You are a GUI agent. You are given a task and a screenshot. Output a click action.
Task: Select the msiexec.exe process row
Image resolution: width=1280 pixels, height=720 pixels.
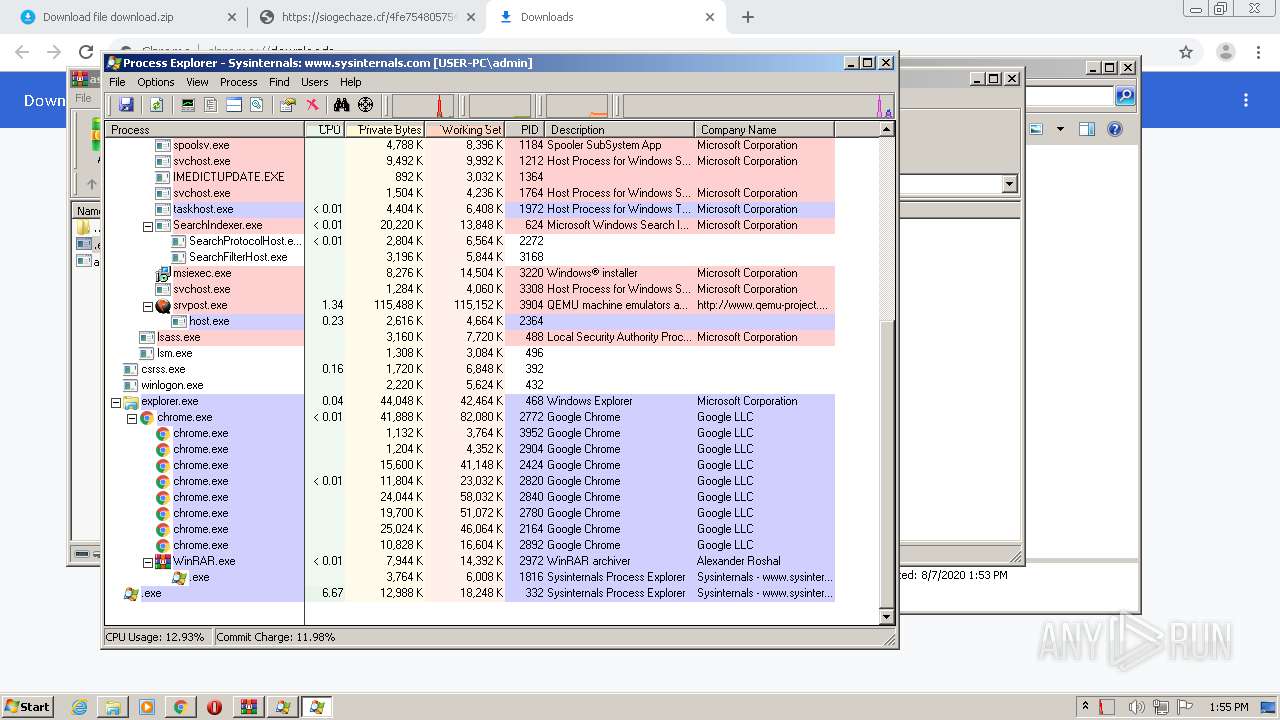tap(470, 273)
